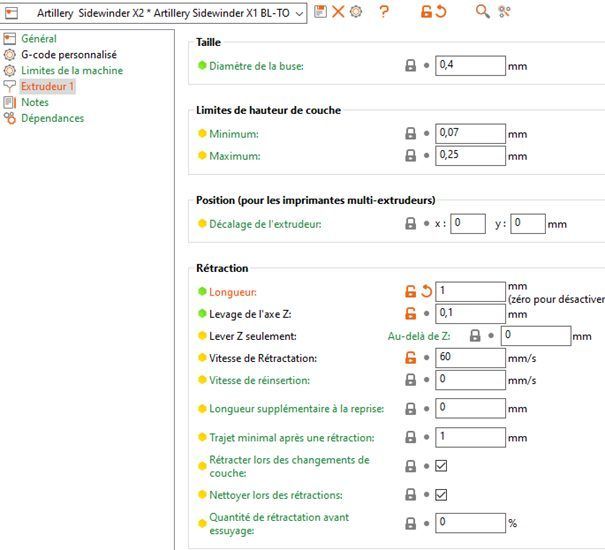Screen dimensions: 605x550
Task: Save the current printer preset
Action: coord(320,12)
